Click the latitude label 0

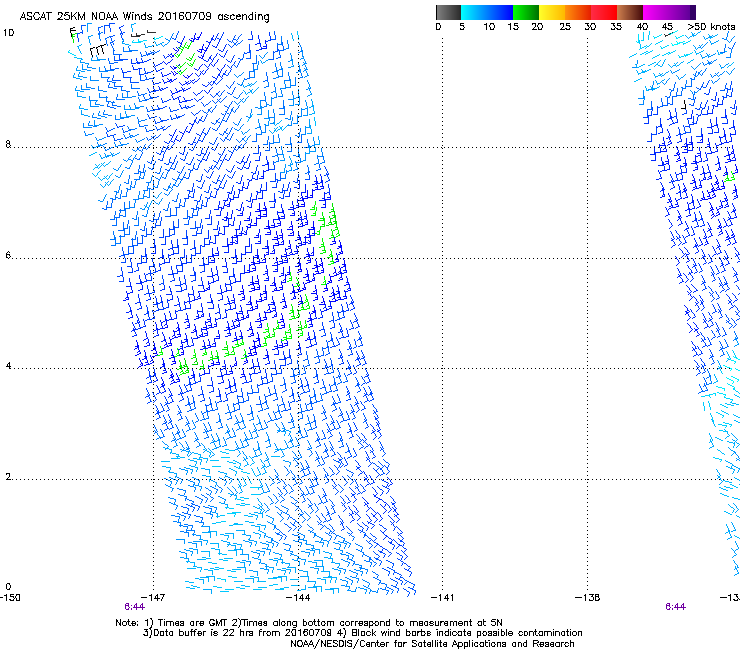(8, 587)
